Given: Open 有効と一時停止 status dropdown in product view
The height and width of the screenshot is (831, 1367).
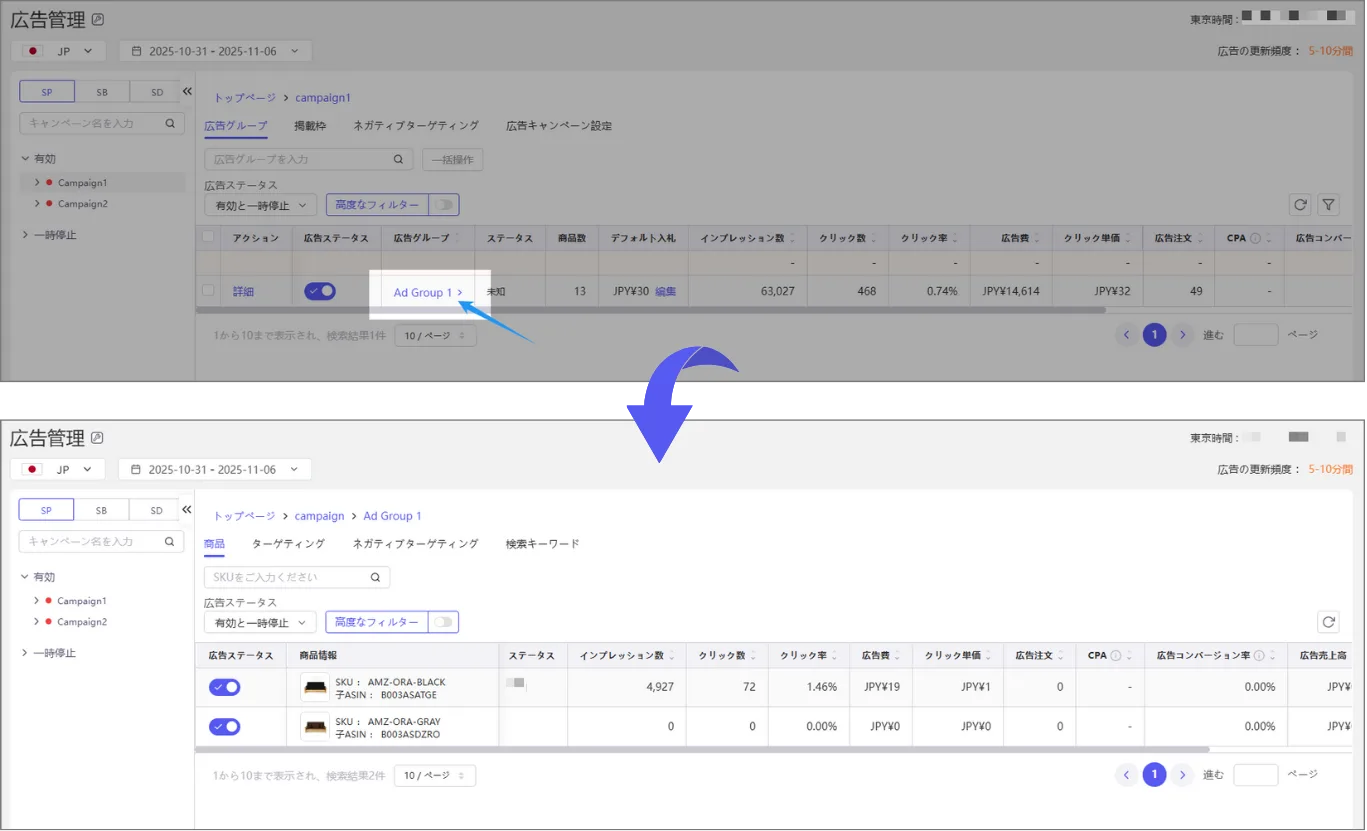Looking at the screenshot, I should coord(260,622).
